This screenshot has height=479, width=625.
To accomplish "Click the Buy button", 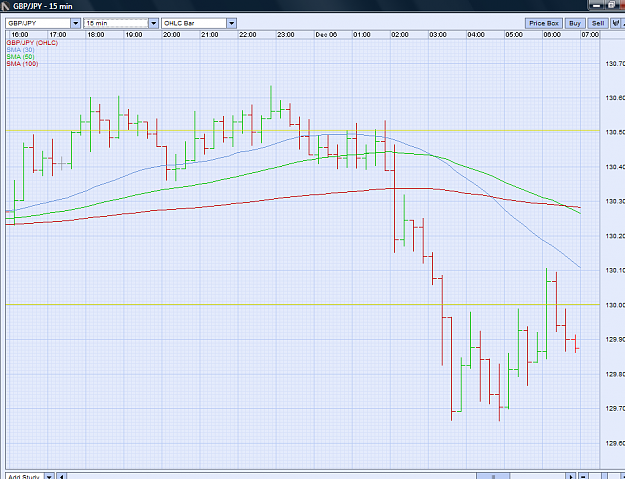I will pos(575,24).
